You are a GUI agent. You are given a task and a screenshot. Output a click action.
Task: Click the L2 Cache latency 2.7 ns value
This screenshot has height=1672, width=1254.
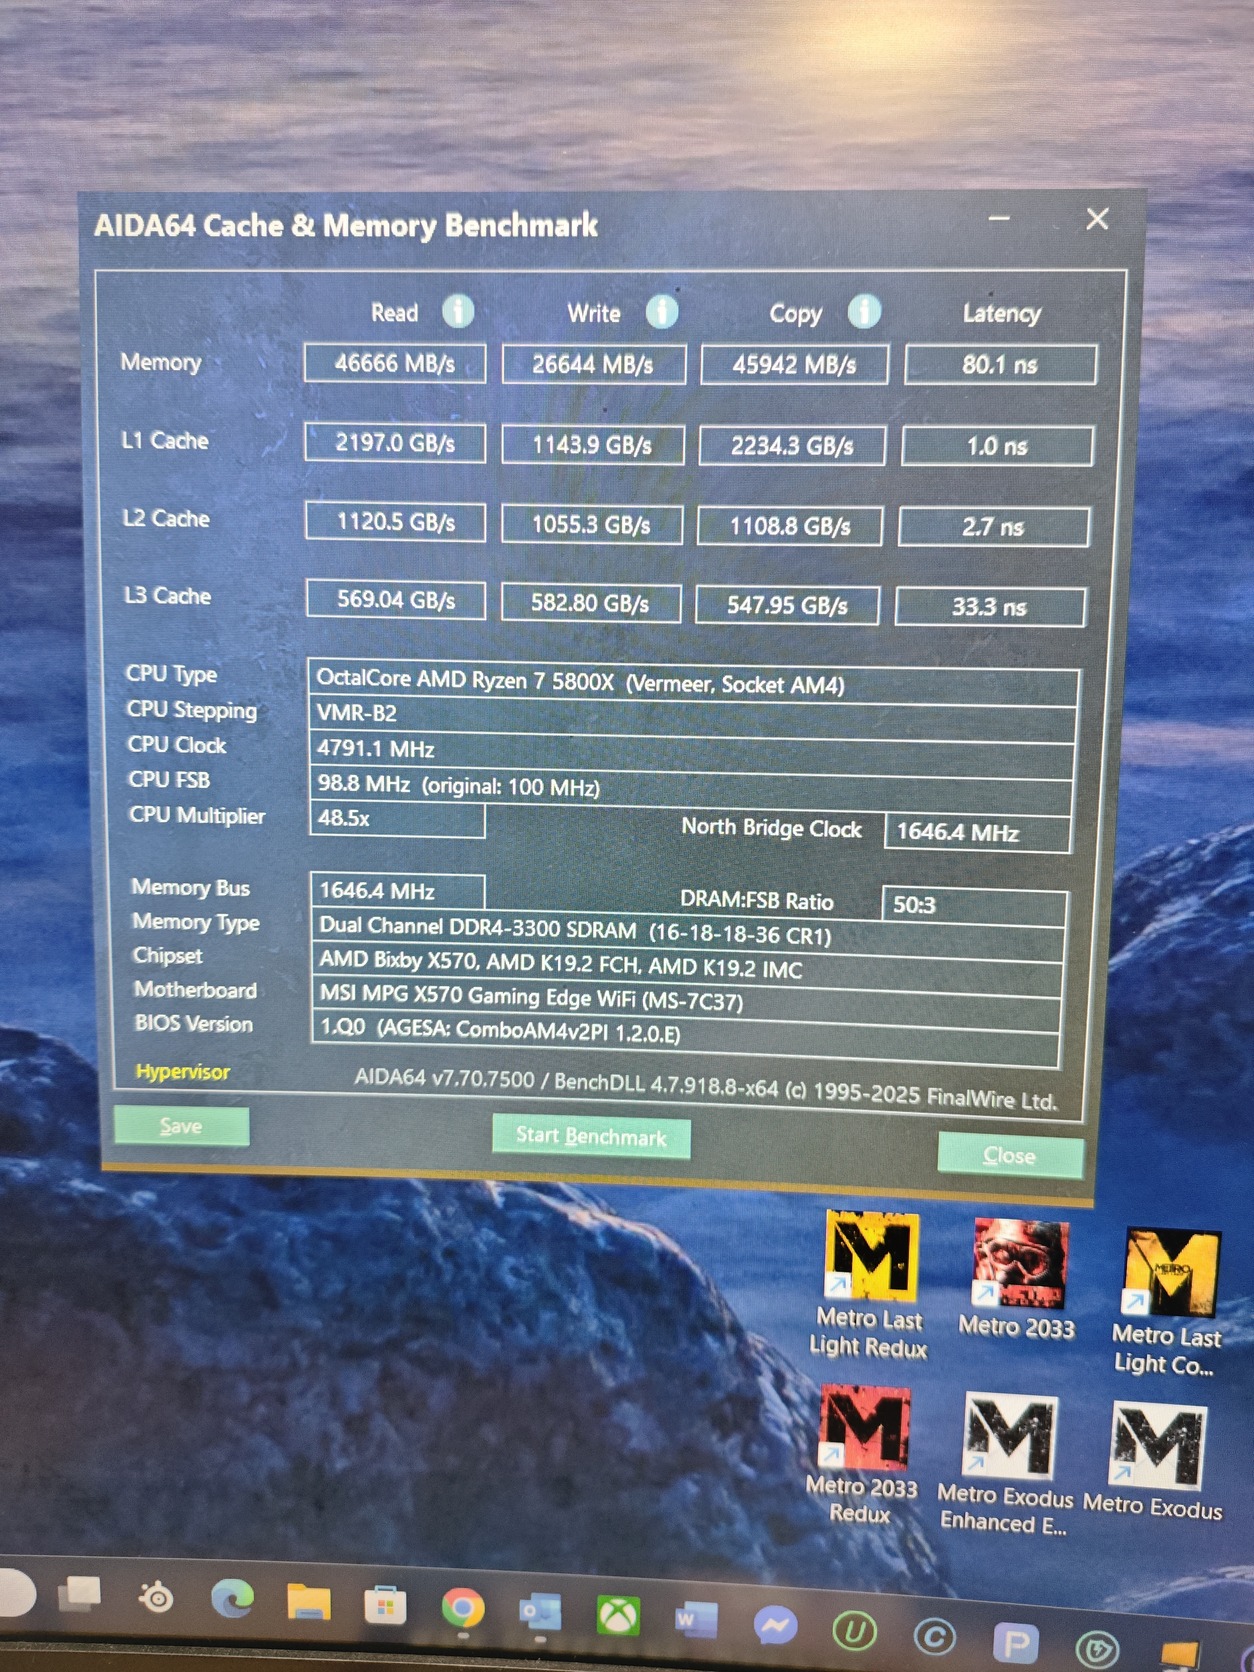994,527
